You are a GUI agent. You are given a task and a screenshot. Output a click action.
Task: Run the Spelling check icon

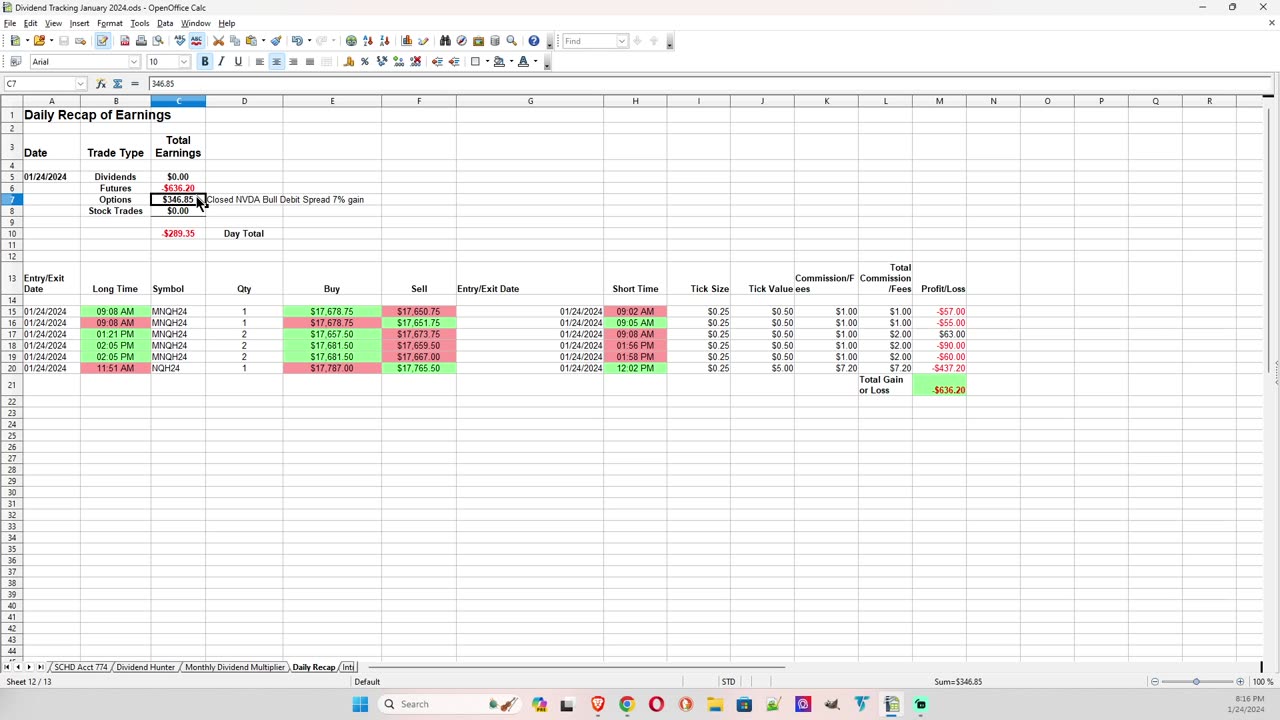pos(179,41)
